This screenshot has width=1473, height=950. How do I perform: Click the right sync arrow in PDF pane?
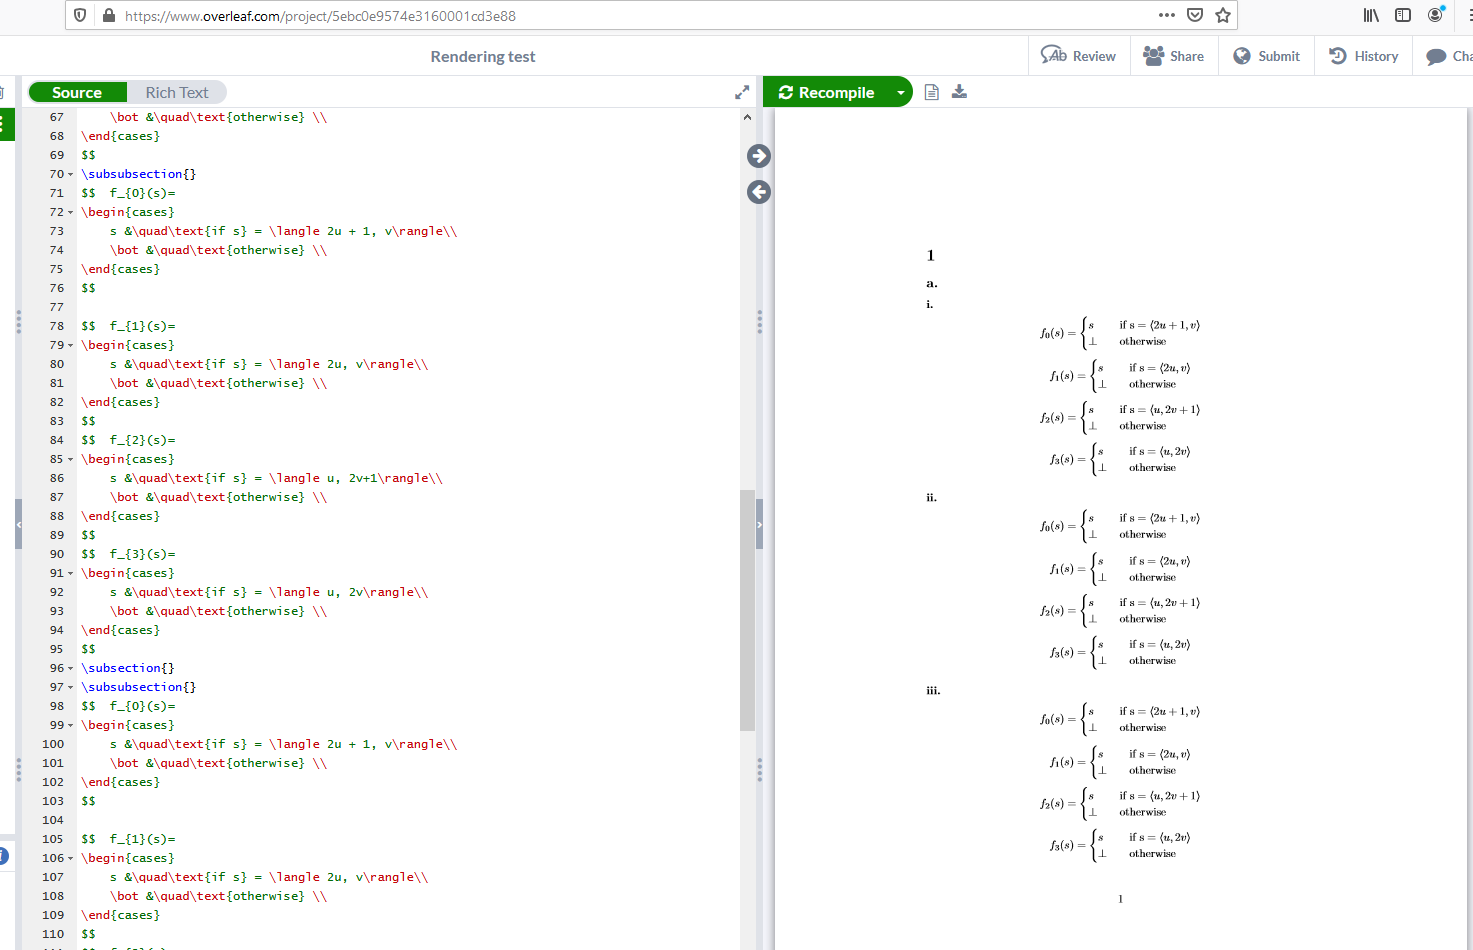click(x=758, y=156)
